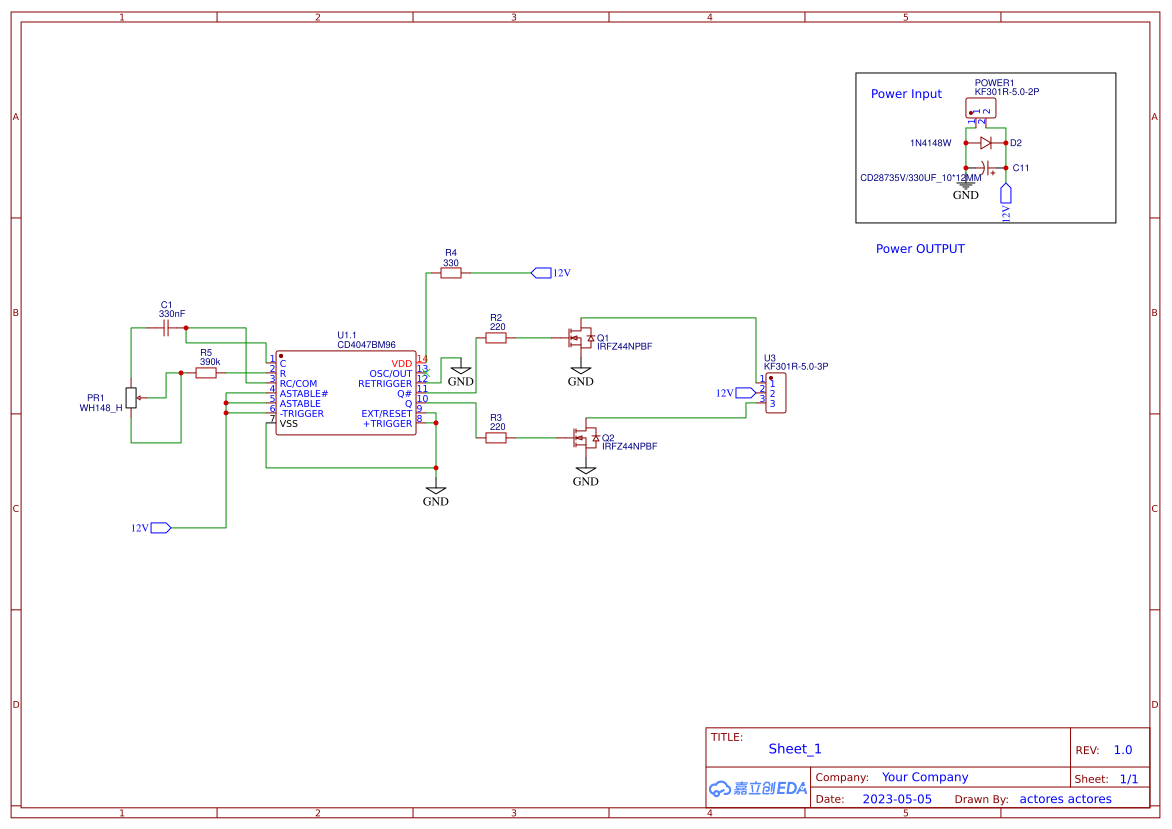Viewport: 1172px width, 829px height.
Task: Select potentiometer PR1 WH148_H symbol
Action: click(x=133, y=398)
